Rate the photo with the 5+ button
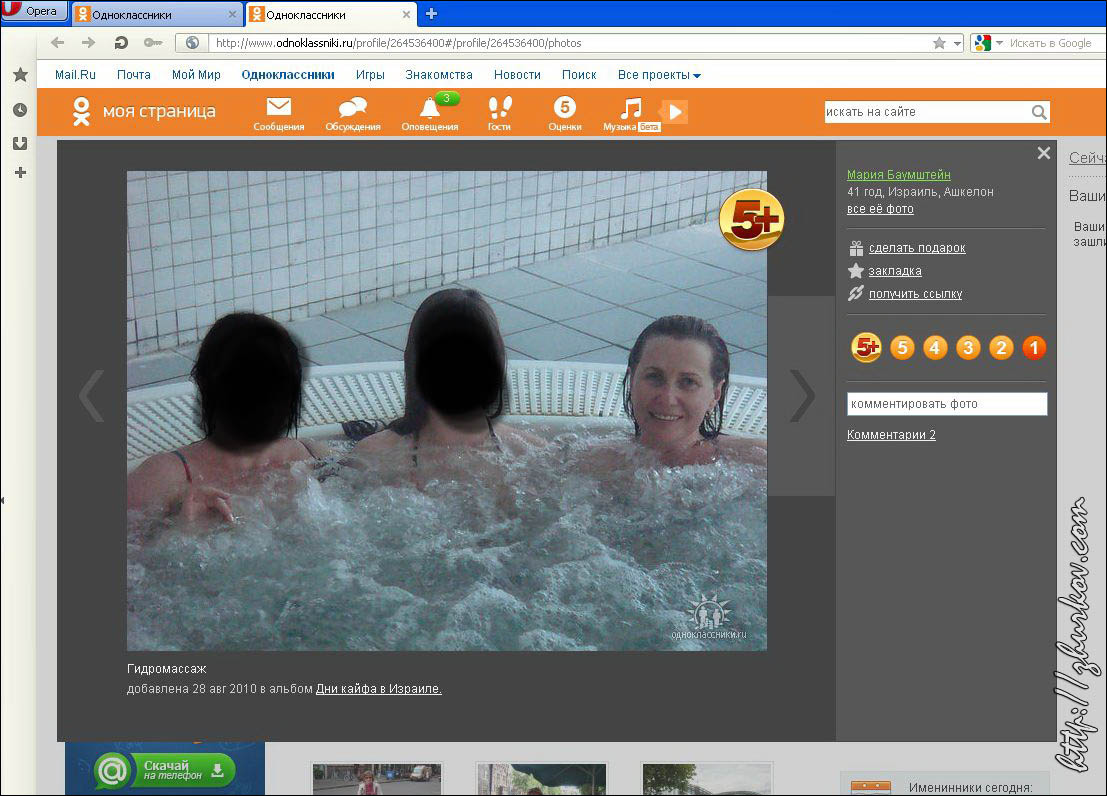Viewport: 1107px width, 796px height. click(865, 348)
